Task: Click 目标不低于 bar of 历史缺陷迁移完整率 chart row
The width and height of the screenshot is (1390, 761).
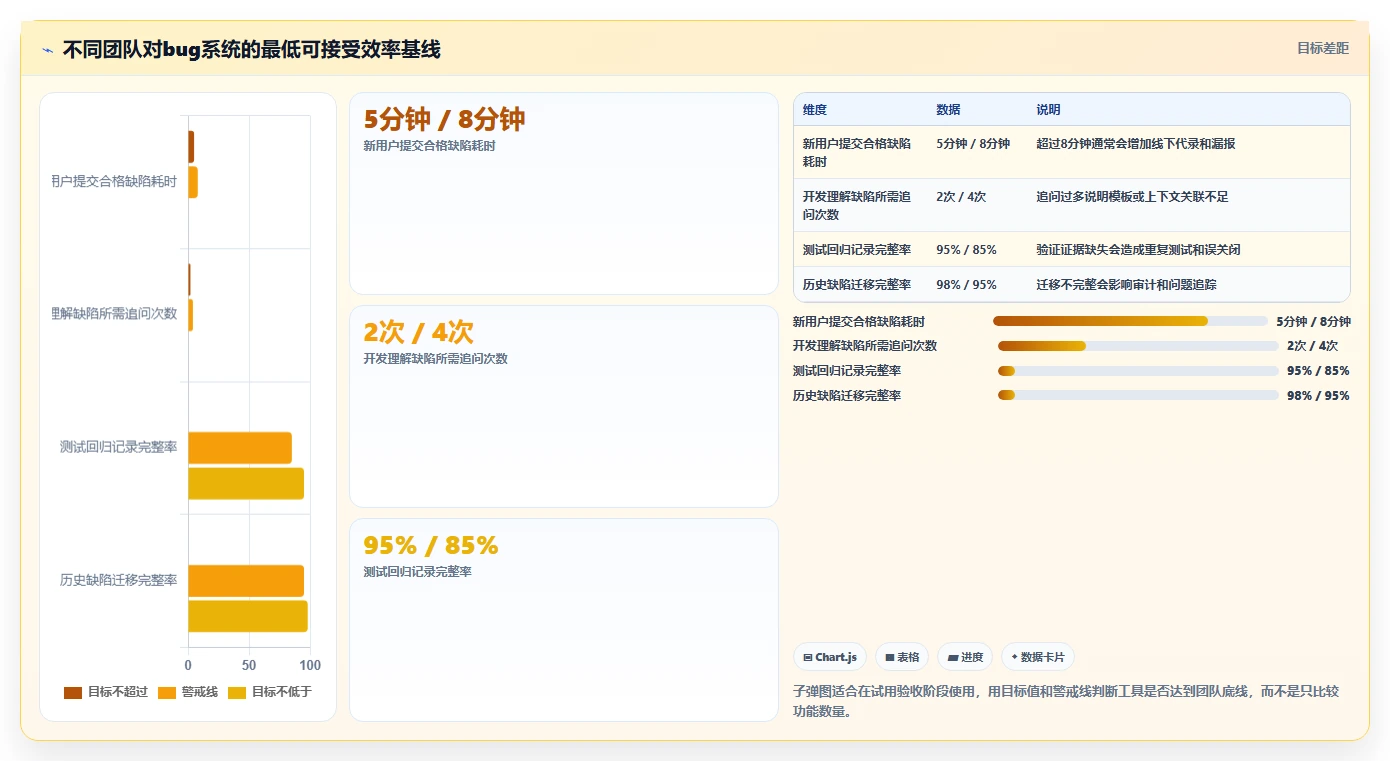Action: tap(248, 617)
